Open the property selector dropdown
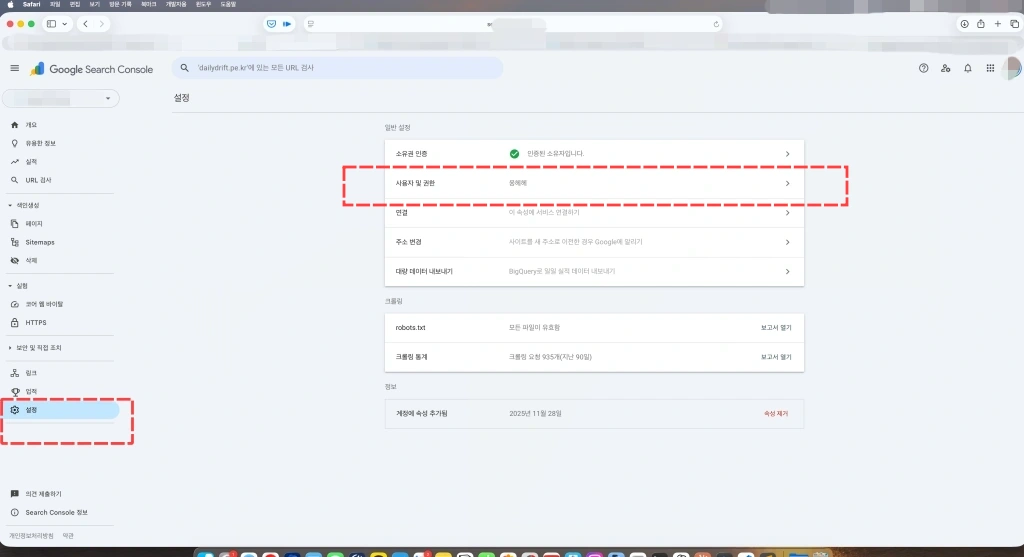Screen dimensions: 1024x557 click(x=61, y=99)
